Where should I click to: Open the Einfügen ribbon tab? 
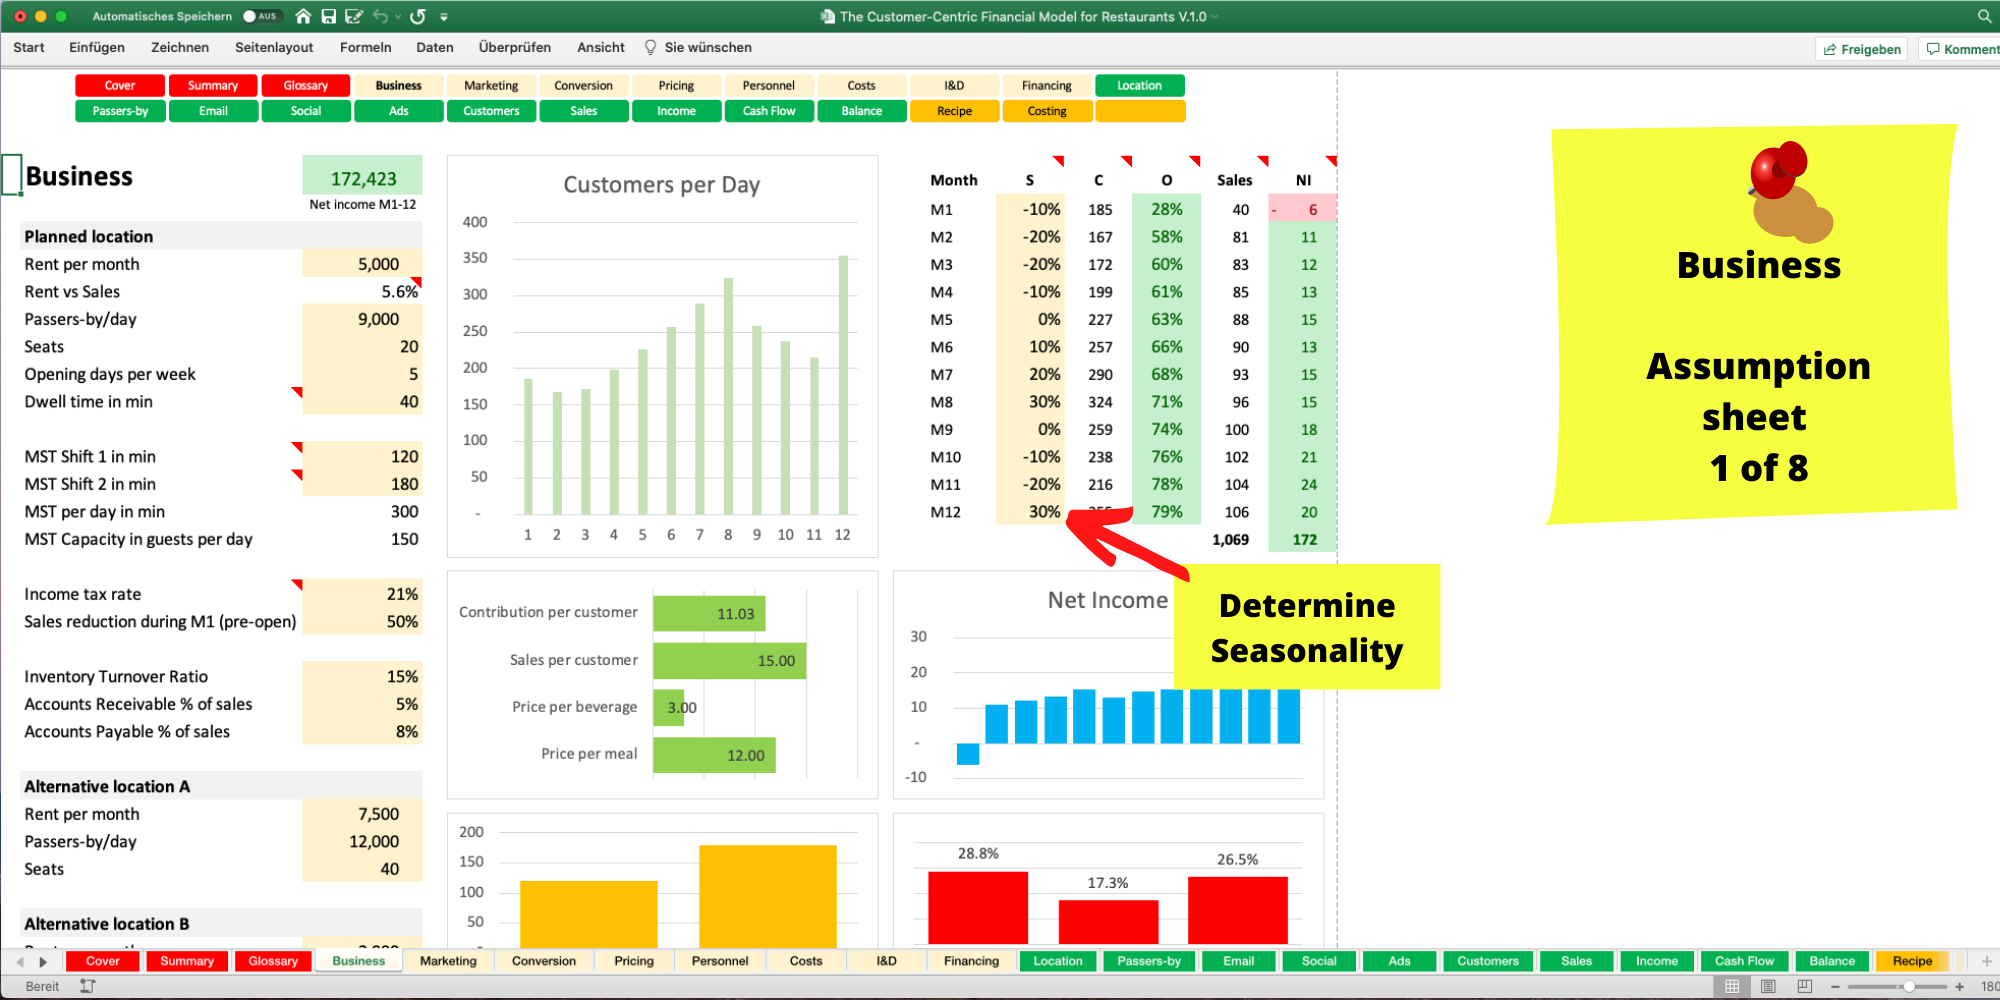pyautogui.click(x=97, y=47)
